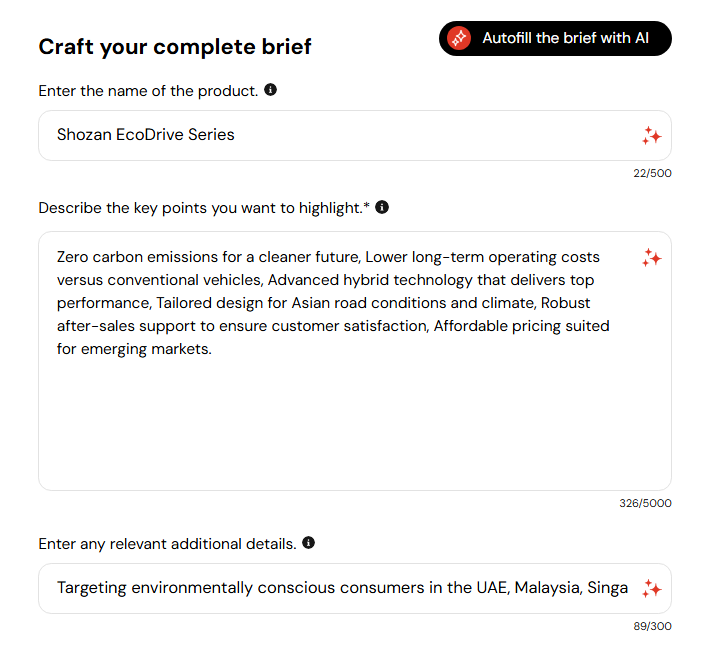The image size is (710, 648).
Task: Click info icon beside additional details label
Action: click(x=308, y=543)
